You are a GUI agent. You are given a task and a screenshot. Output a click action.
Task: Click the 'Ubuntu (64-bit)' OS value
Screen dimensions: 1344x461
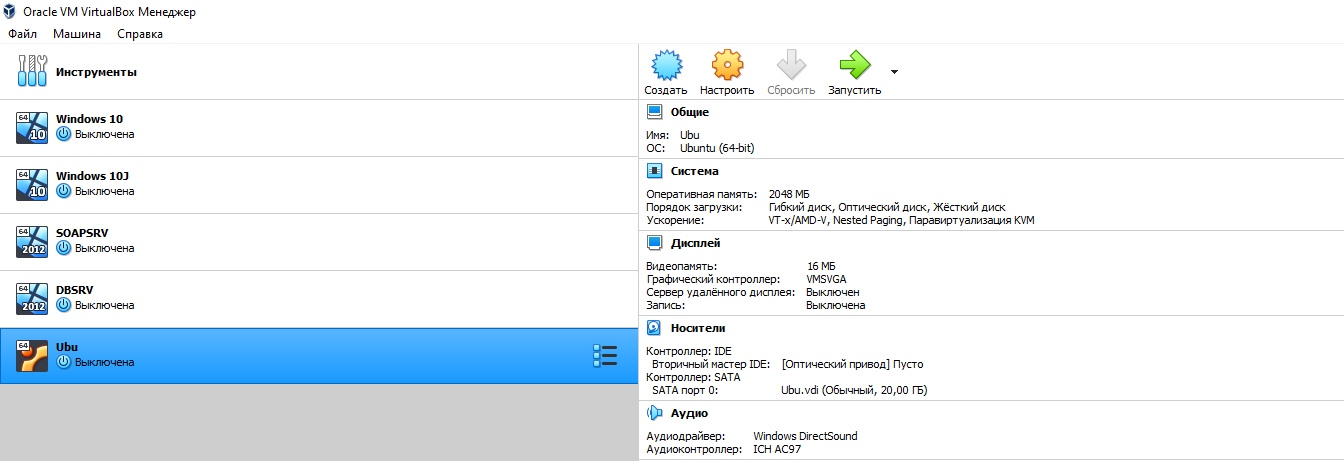pos(717,148)
